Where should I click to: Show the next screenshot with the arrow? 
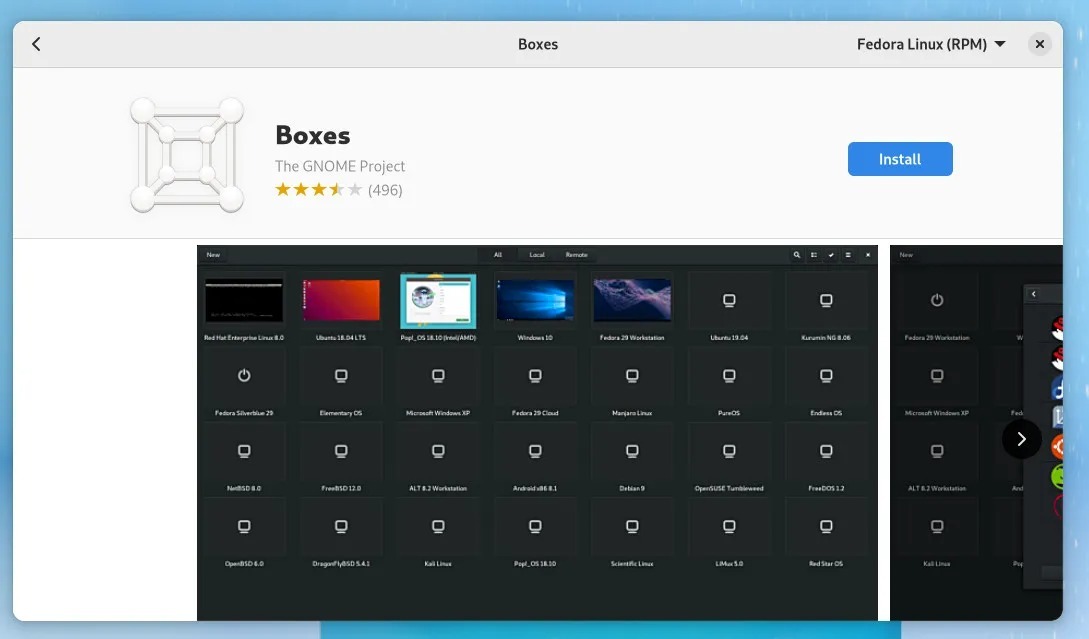pos(1021,438)
